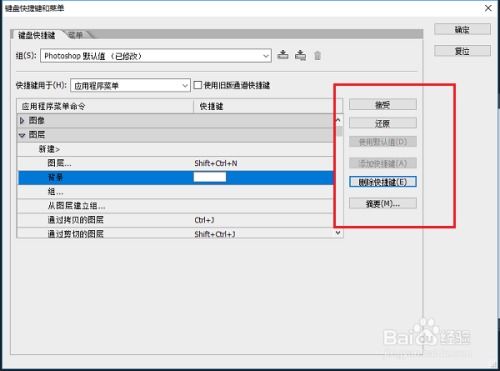The height and width of the screenshot is (371, 500).
Task: Click 删除快捷键(E) button
Action: point(383,182)
